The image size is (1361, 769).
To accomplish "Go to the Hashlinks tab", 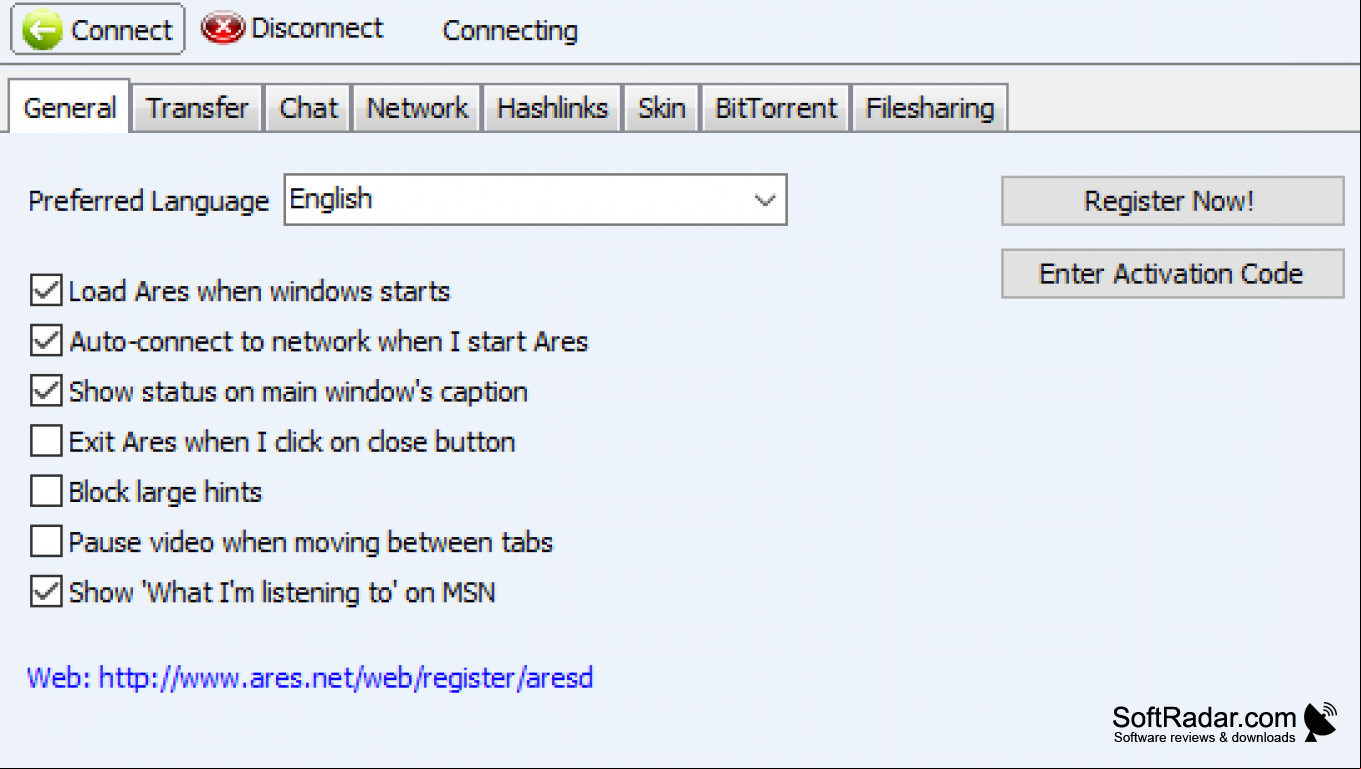I will click(553, 108).
